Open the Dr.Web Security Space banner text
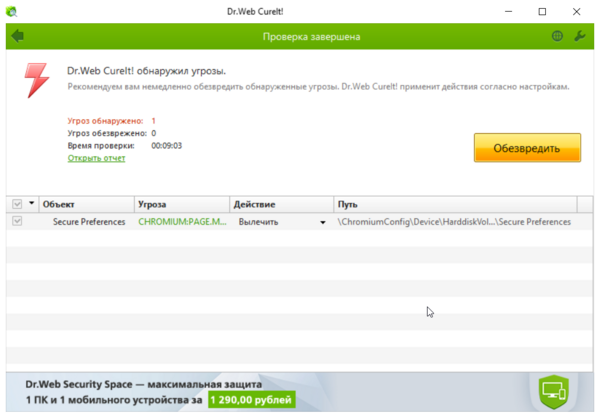This screenshot has height=417, width=600. click(143, 384)
